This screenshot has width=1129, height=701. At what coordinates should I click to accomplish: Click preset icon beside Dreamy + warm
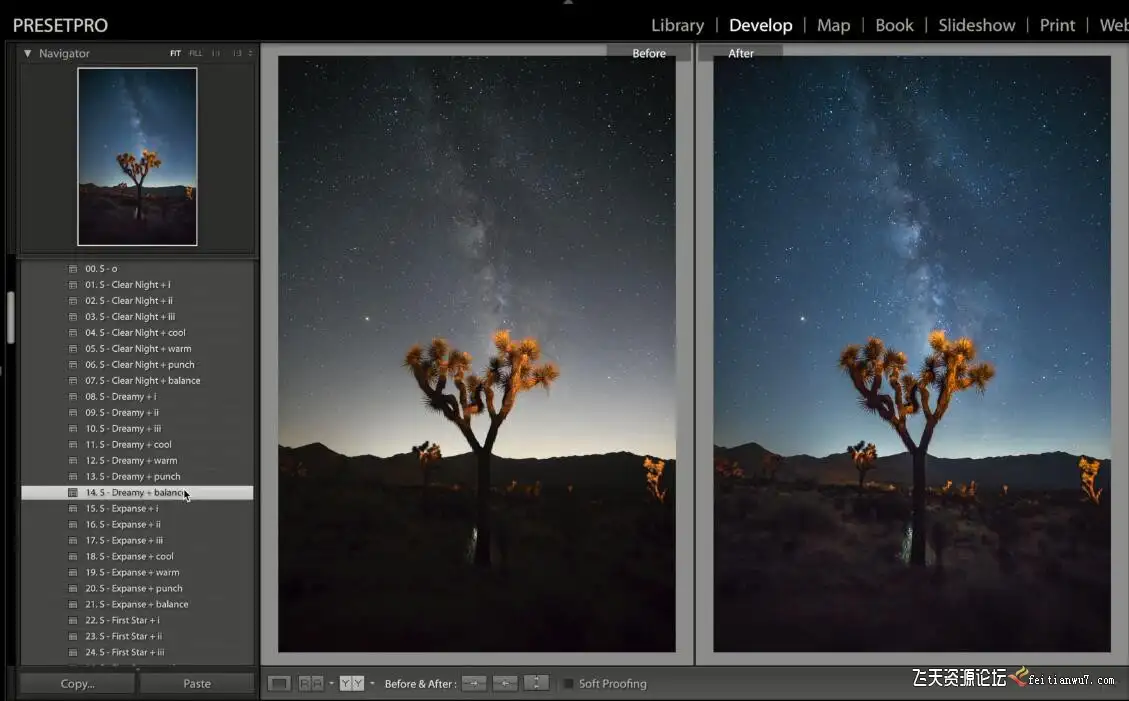point(73,461)
